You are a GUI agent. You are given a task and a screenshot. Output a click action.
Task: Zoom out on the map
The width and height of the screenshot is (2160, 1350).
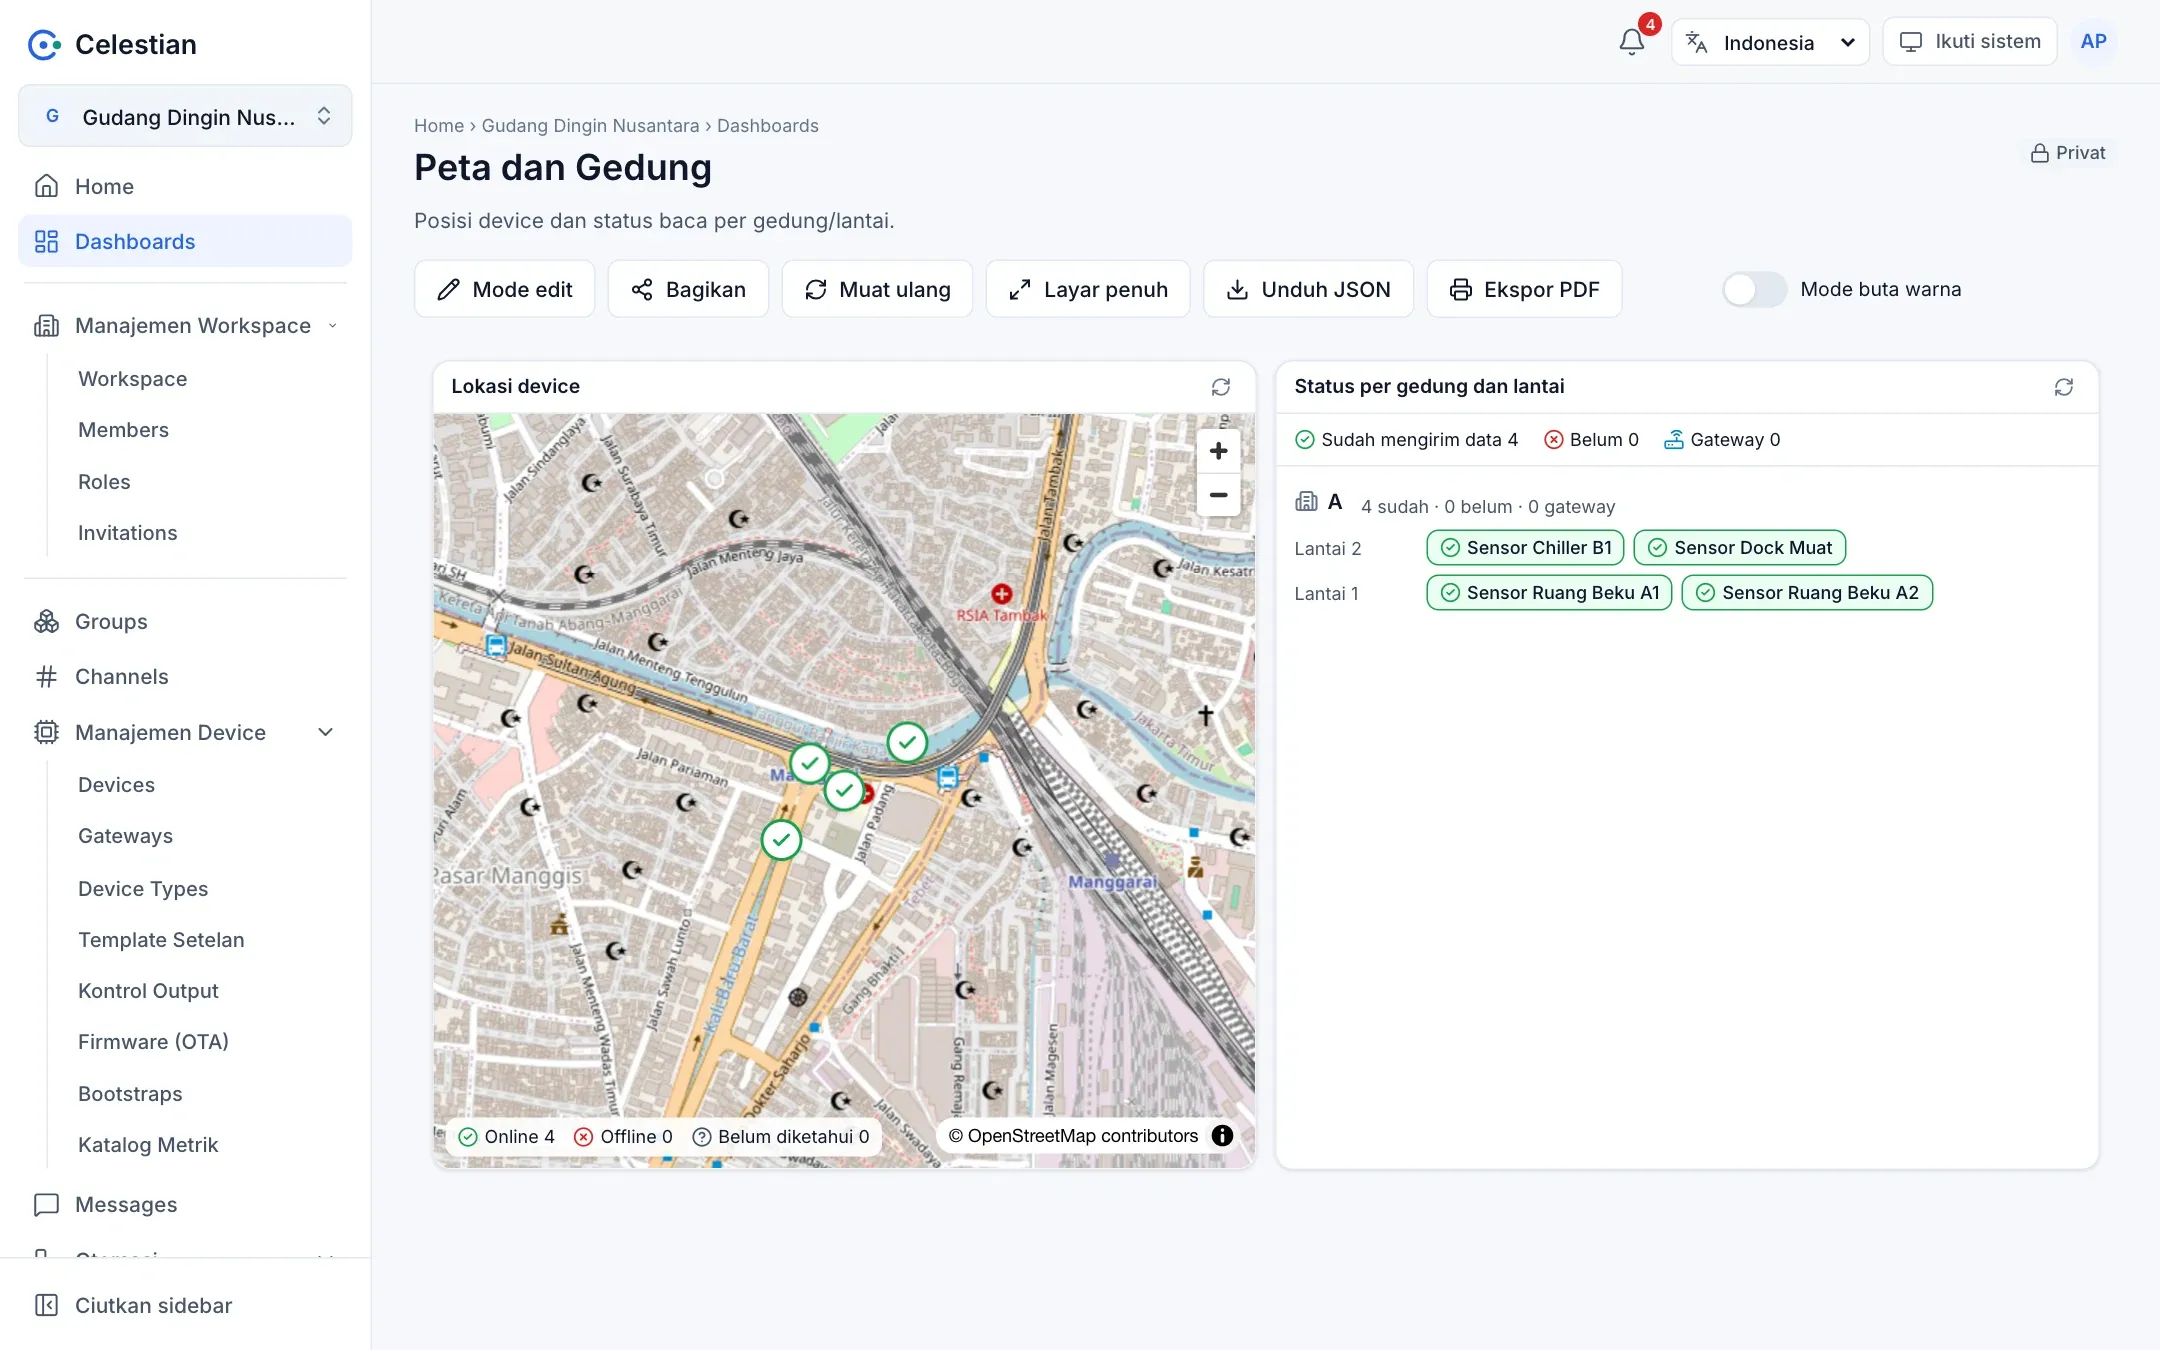coord(1218,495)
